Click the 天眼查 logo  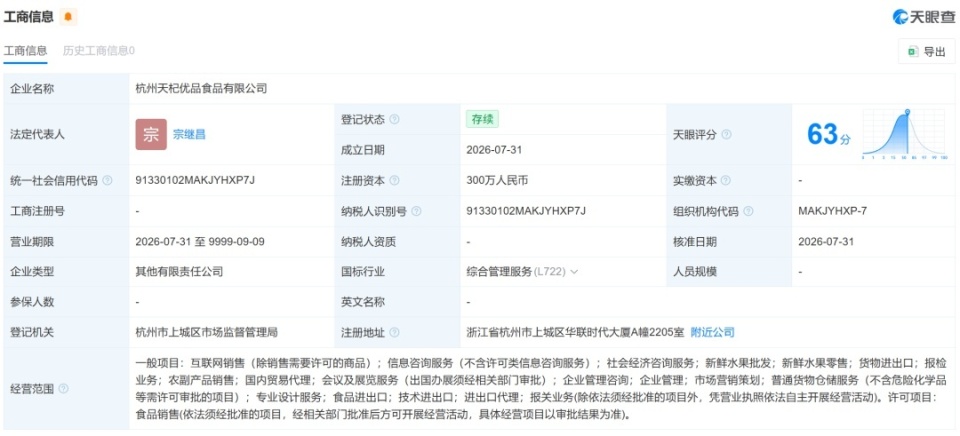tap(923, 17)
